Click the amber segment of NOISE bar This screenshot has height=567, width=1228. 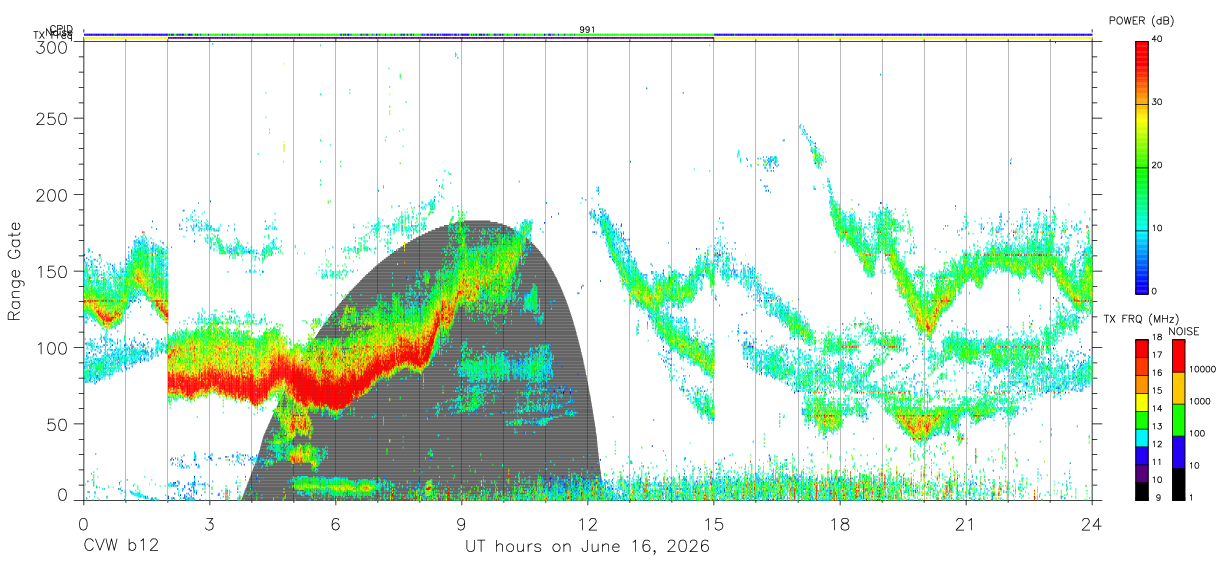[1177, 388]
